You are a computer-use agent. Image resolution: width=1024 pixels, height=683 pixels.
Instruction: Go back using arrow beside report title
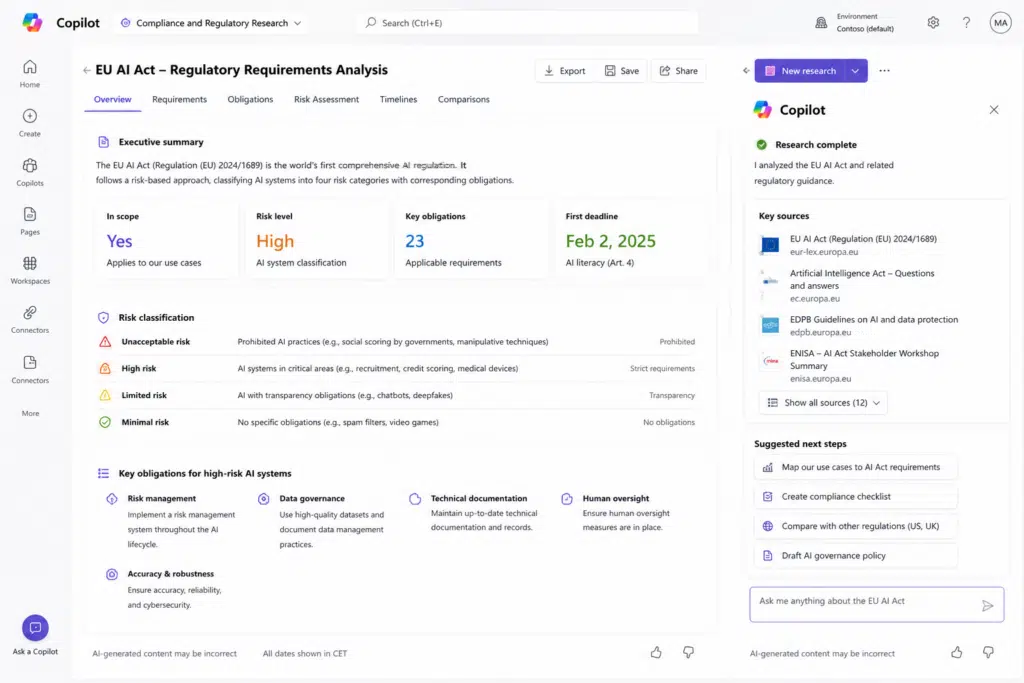coord(87,71)
